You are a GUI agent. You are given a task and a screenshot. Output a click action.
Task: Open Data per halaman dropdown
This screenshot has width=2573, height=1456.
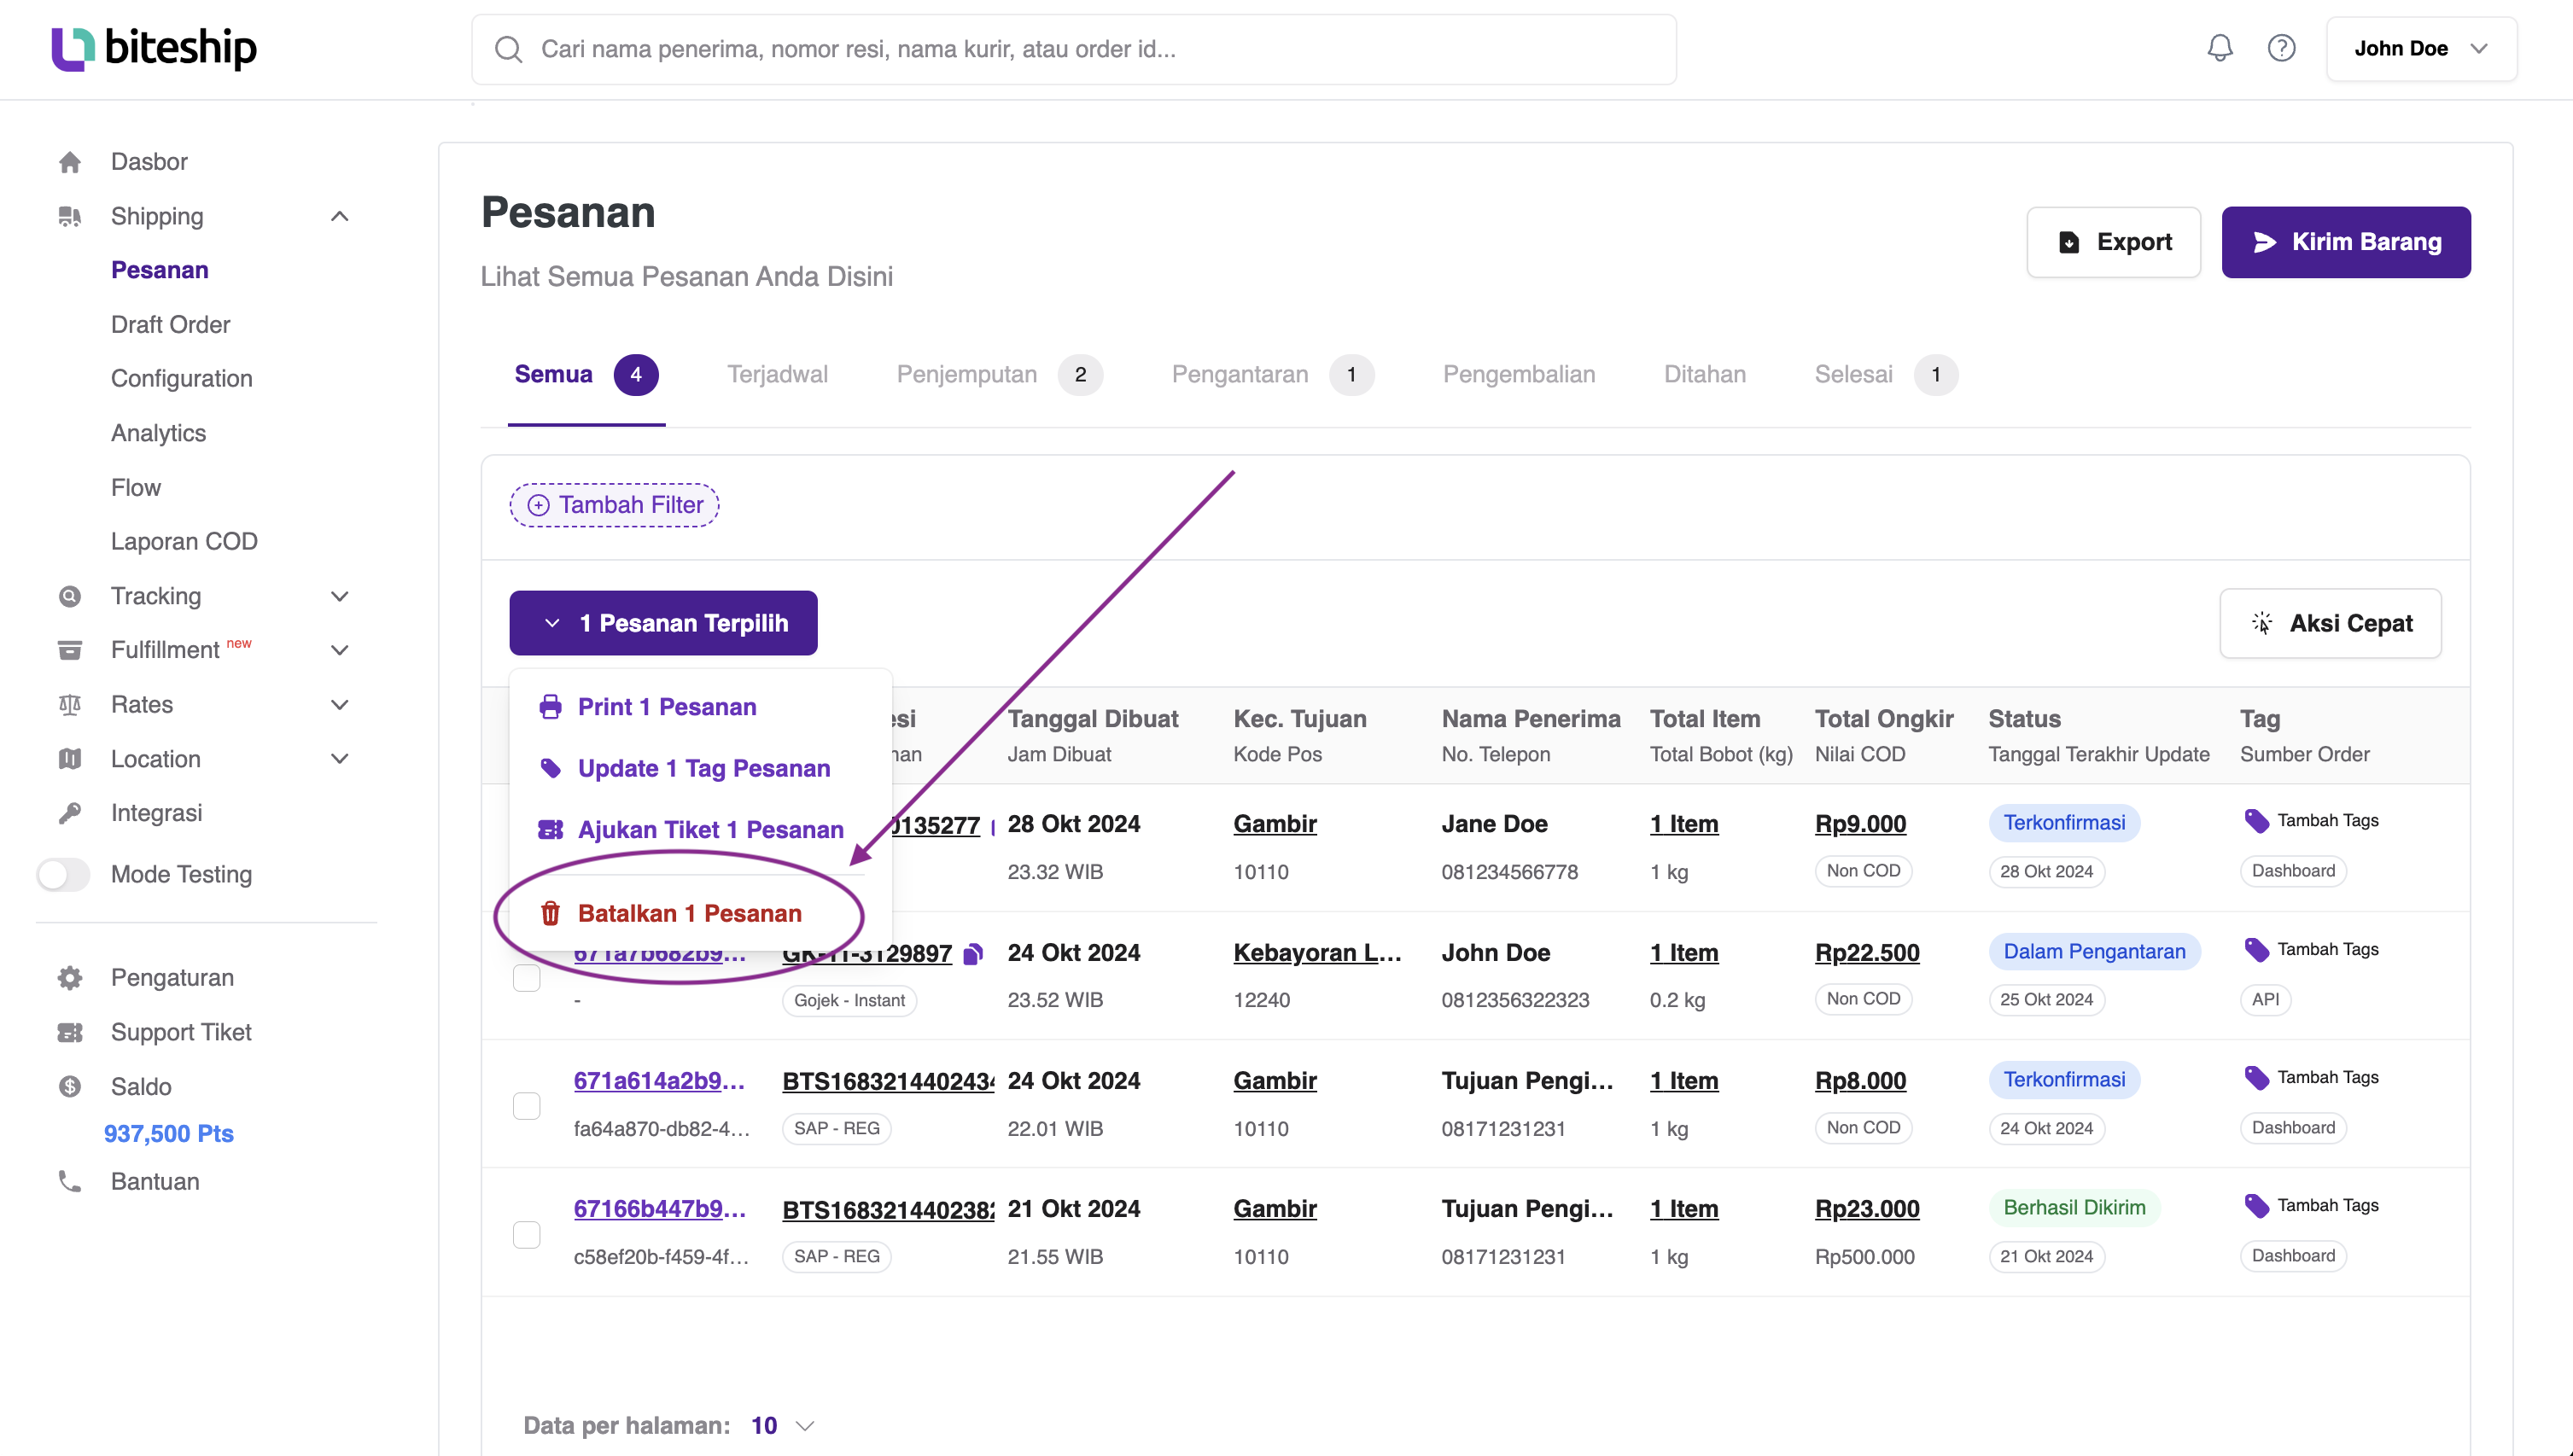tap(783, 1425)
